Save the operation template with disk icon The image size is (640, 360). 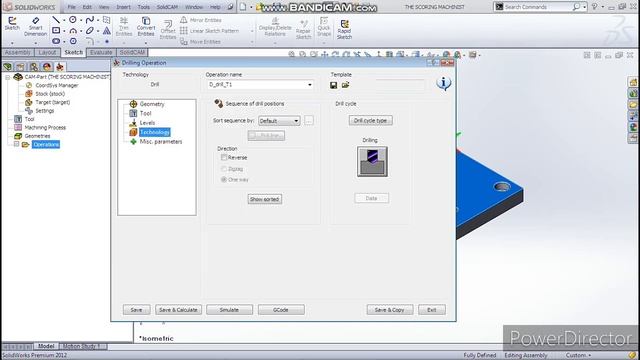pos(333,85)
